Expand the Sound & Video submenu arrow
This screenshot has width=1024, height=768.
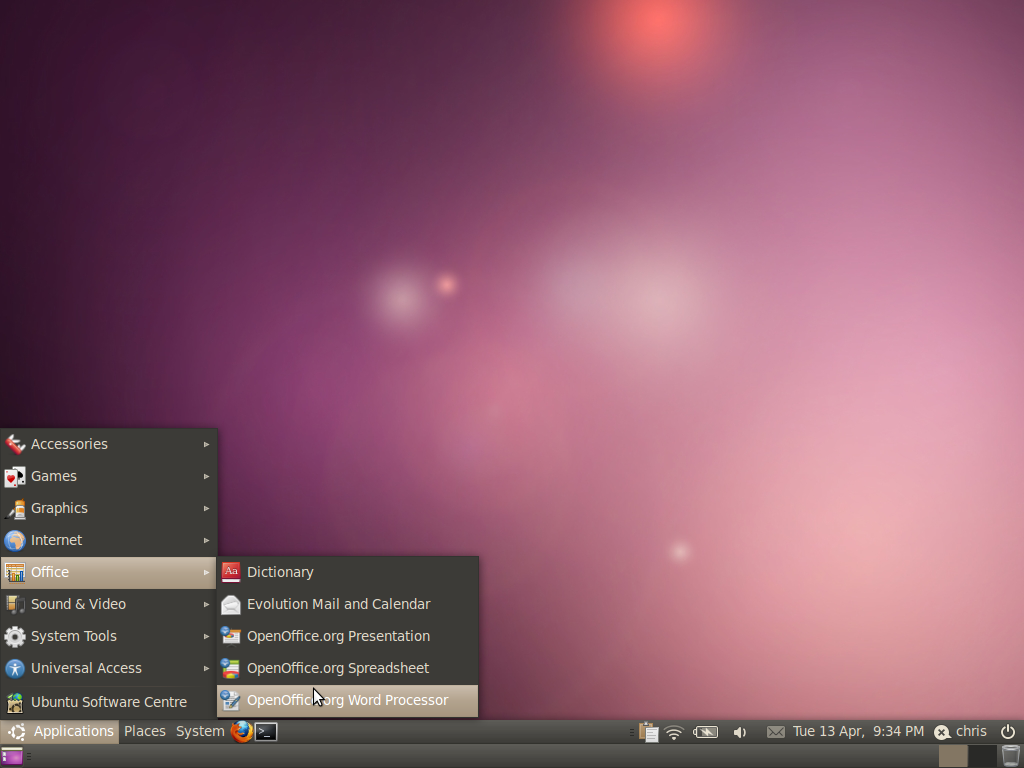pos(206,604)
